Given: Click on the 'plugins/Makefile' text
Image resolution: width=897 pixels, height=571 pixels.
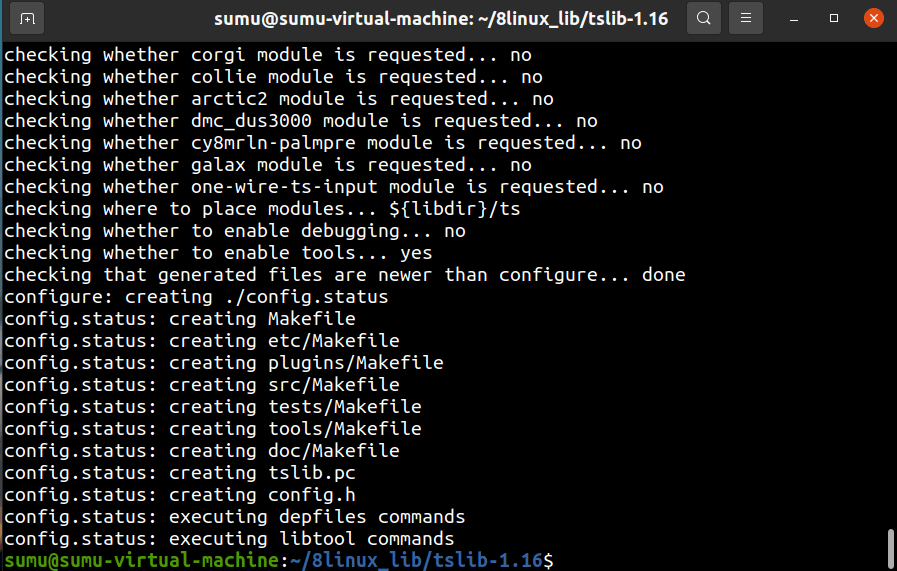Looking at the screenshot, I should tap(356, 363).
